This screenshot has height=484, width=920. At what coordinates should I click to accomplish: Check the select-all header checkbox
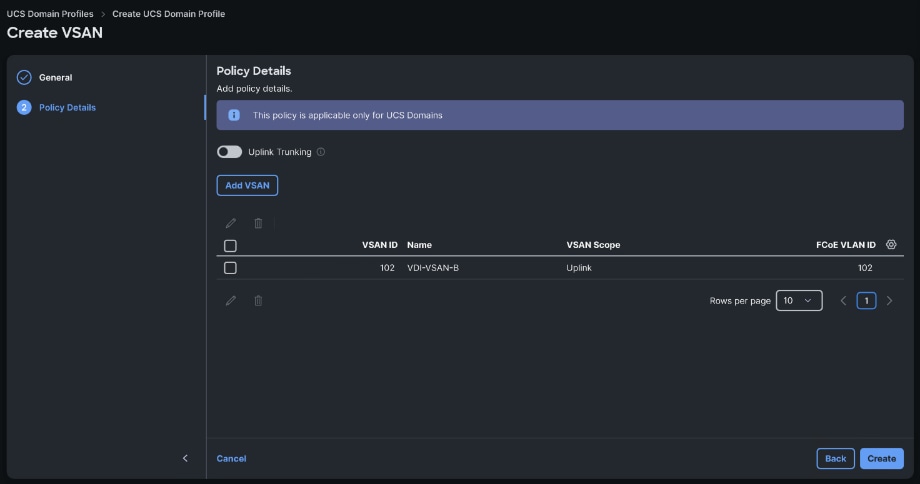(231, 246)
